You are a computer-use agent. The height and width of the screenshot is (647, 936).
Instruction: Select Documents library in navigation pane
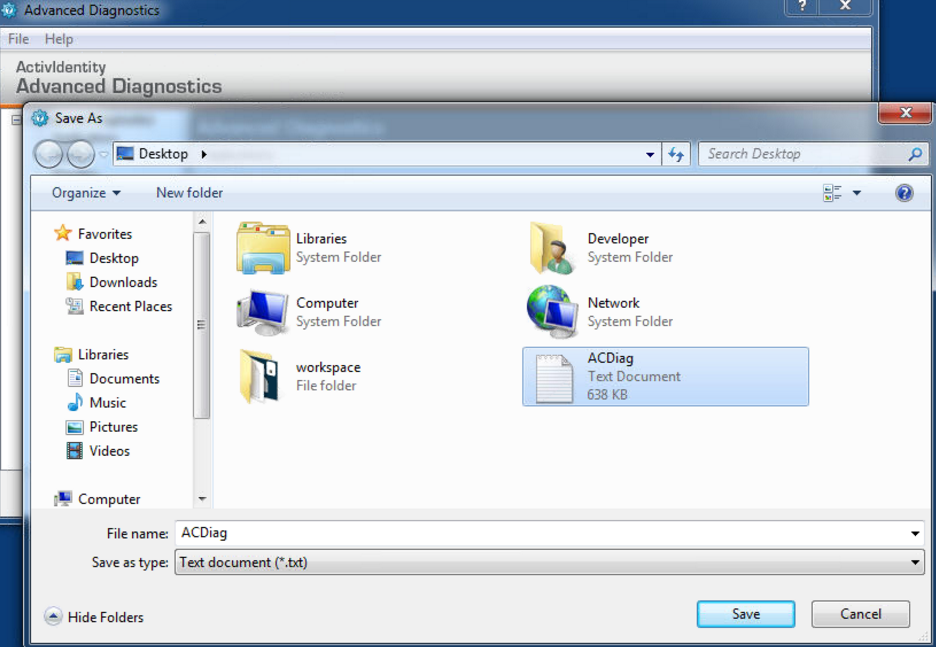[113, 378]
